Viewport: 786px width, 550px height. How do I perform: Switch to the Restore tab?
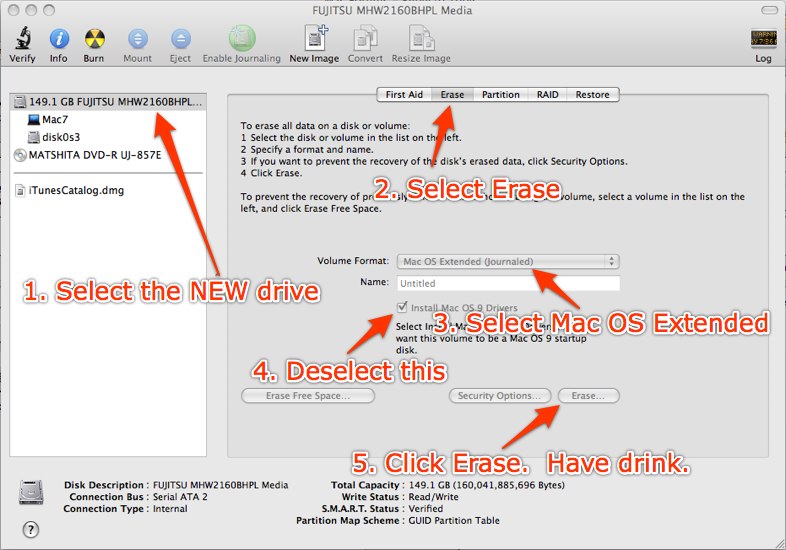coord(593,94)
